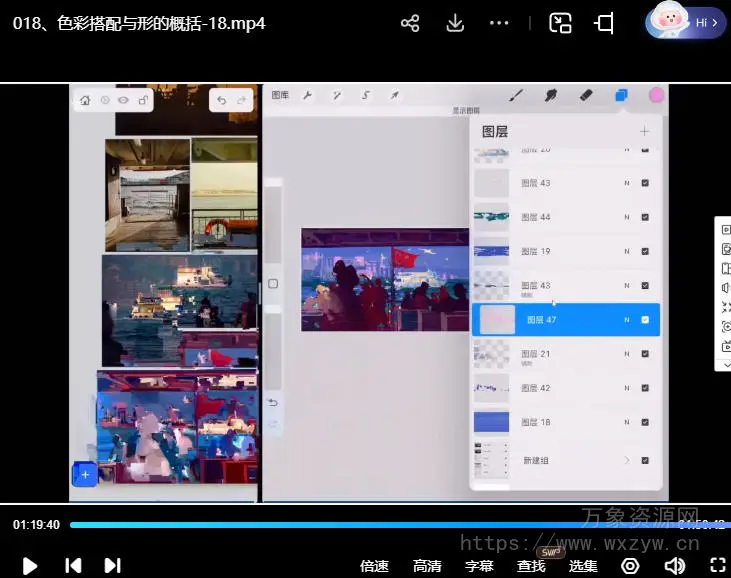Close the layers panel via layers icon
Viewport: 731px width, 578px height.
pos(621,95)
